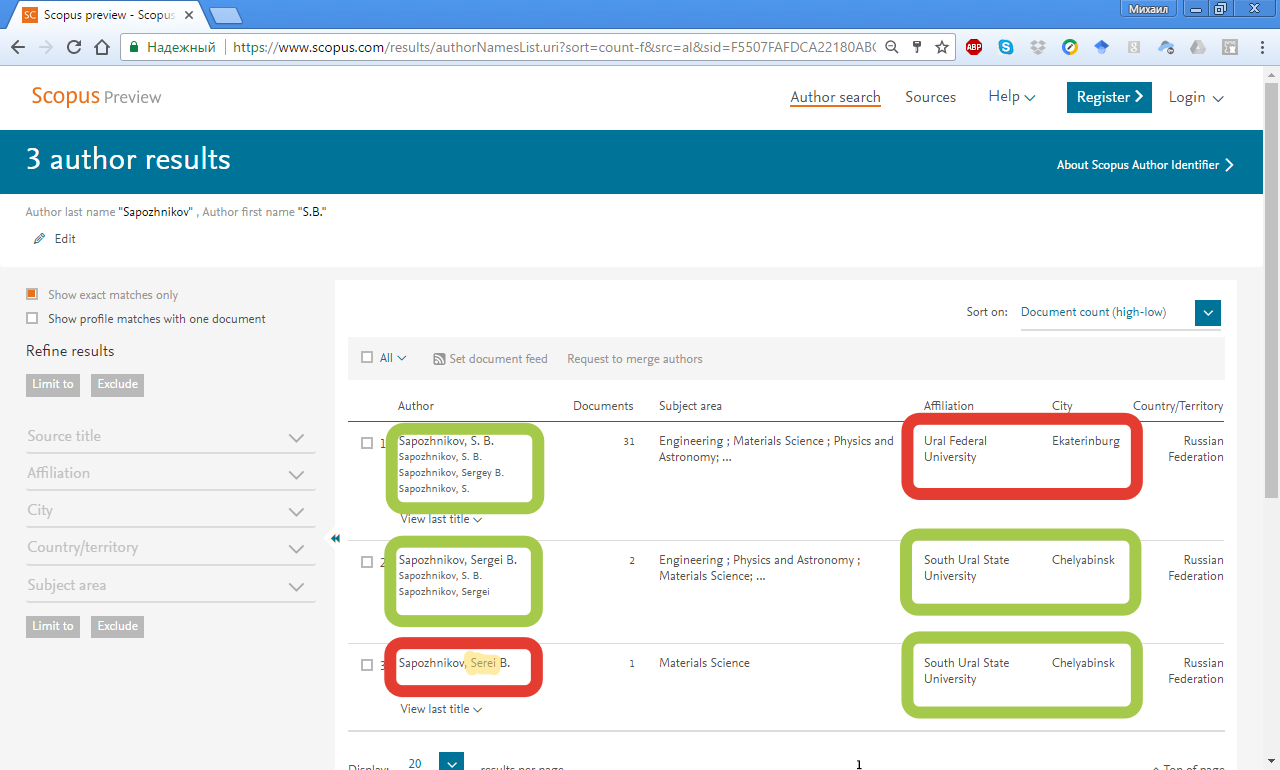
Task: Open the Sort on dropdown
Action: tap(1207, 313)
